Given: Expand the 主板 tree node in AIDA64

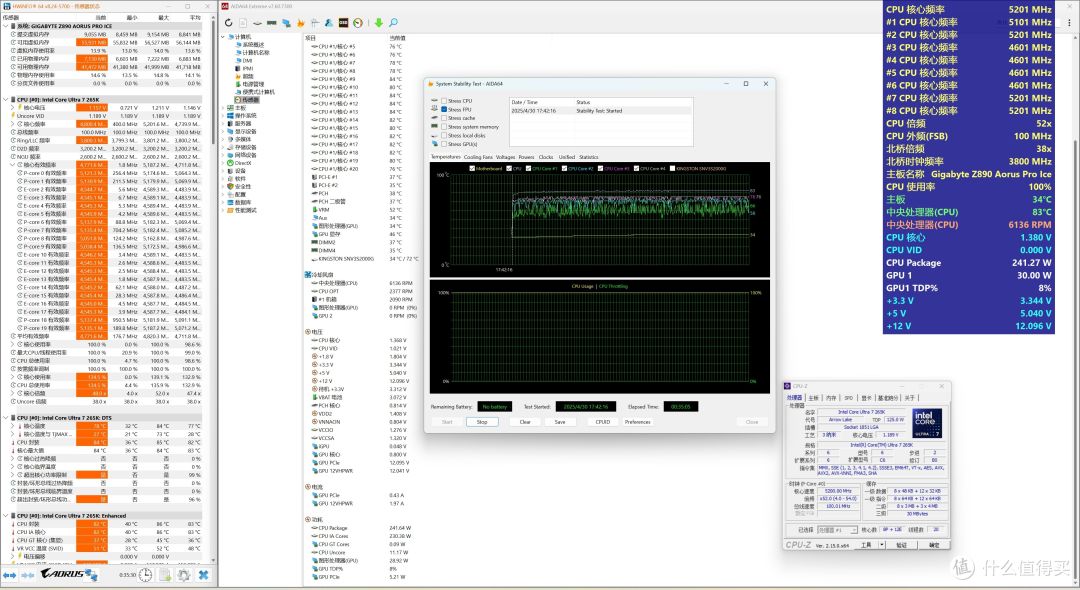Looking at the screenshot, I should [223, 107].
